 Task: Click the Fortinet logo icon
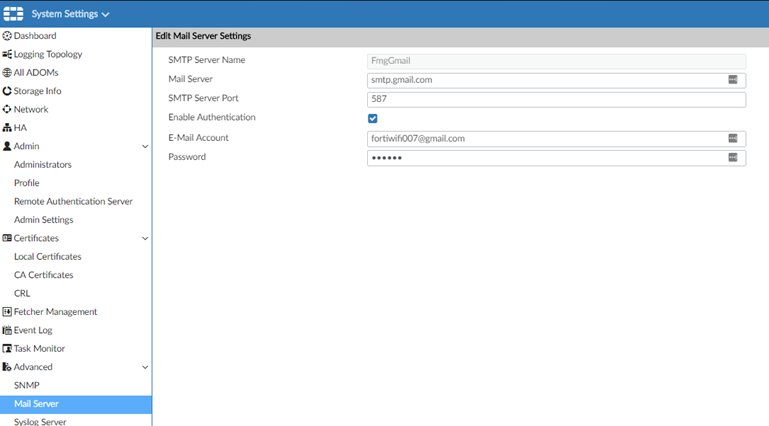point(14,14)
